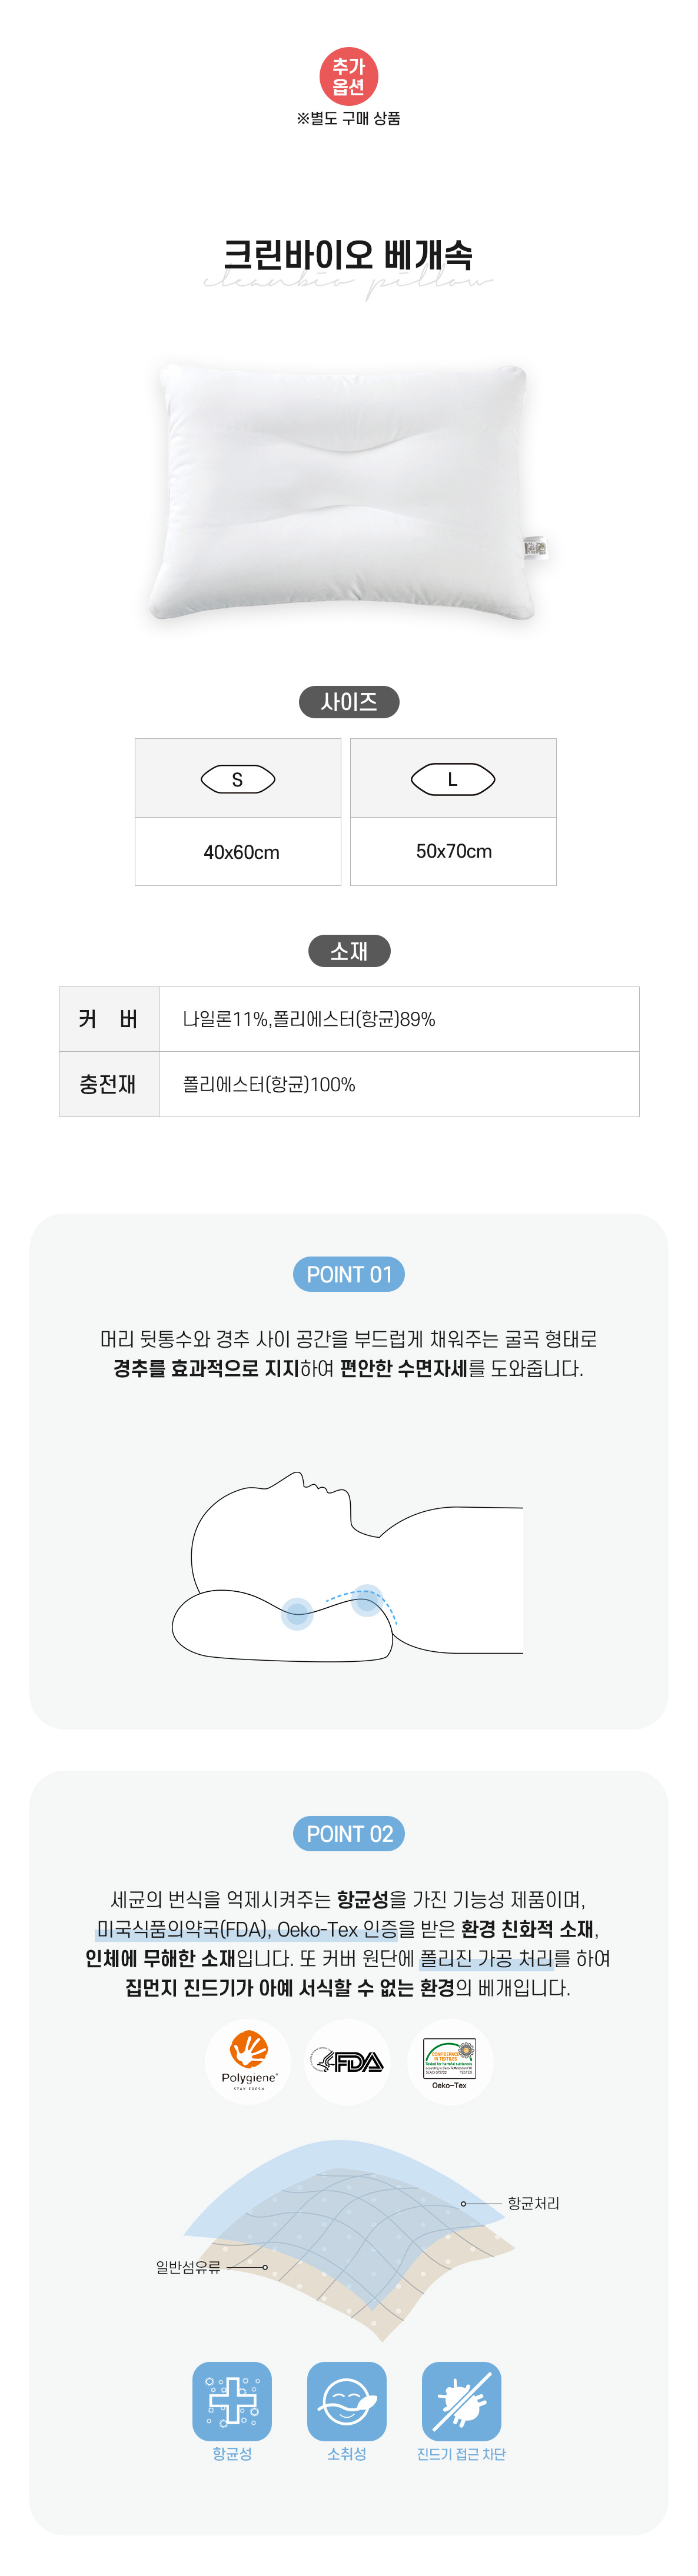Click the red 추가 옵션 badge

click(x=348, y=77)
